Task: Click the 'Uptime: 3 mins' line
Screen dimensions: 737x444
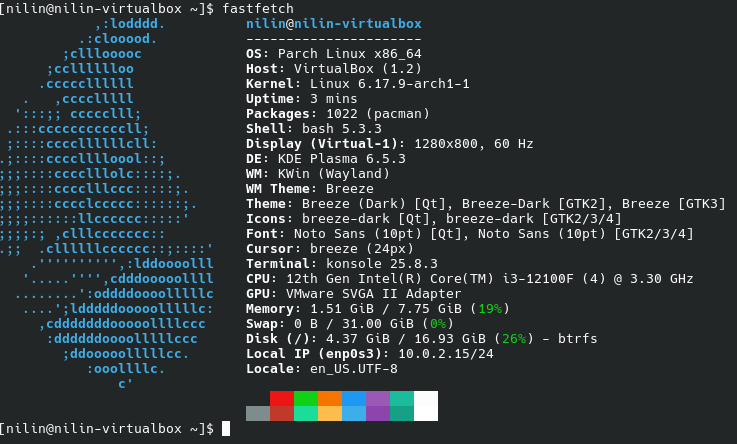Action: (x=301, y=99)
